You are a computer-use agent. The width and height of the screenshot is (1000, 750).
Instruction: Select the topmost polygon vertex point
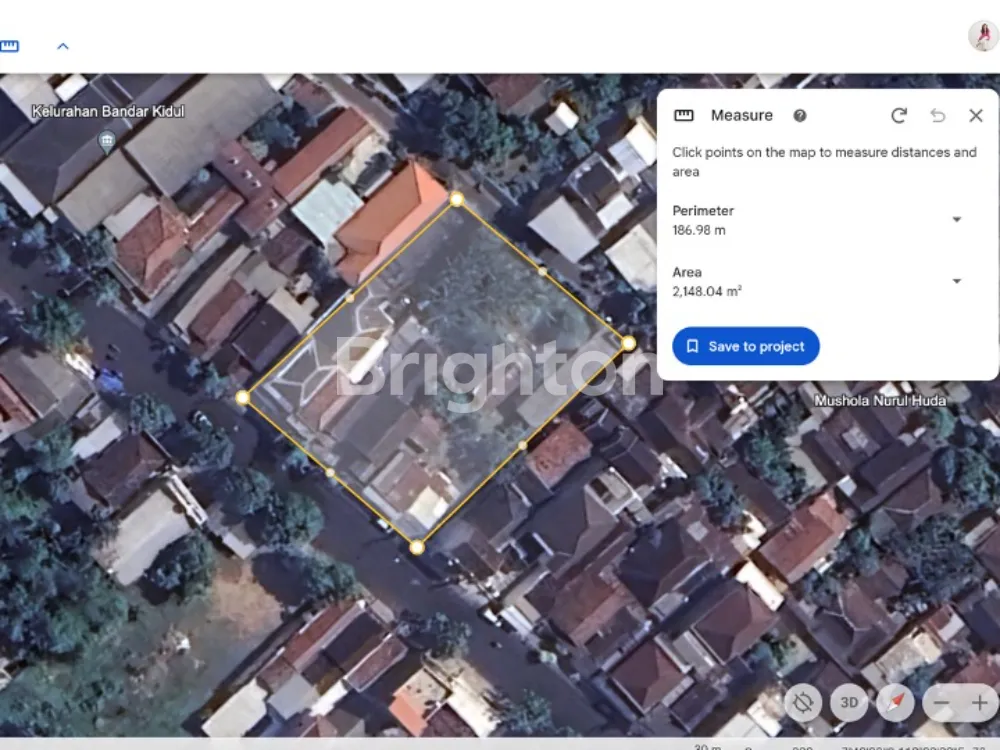tap(457, 199)
